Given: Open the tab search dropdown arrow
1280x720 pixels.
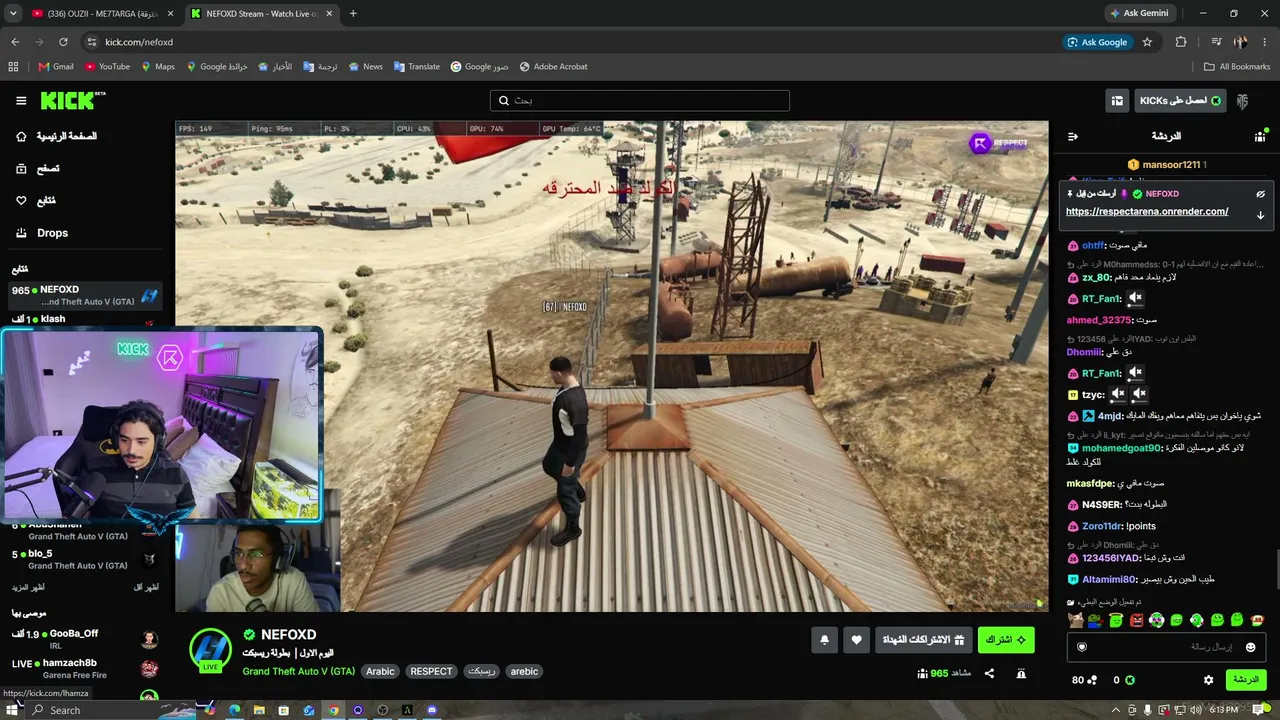Looking at the screenshot, I should click(x=13, y=14).
